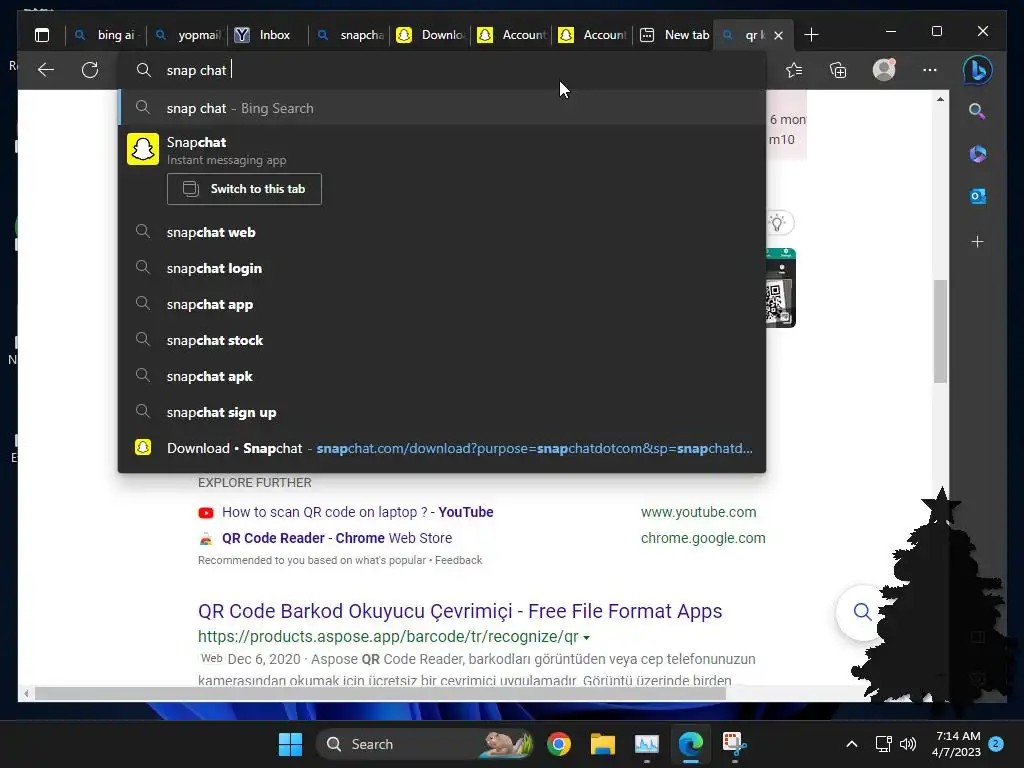Open the user profile avatar

coord(884,70)
